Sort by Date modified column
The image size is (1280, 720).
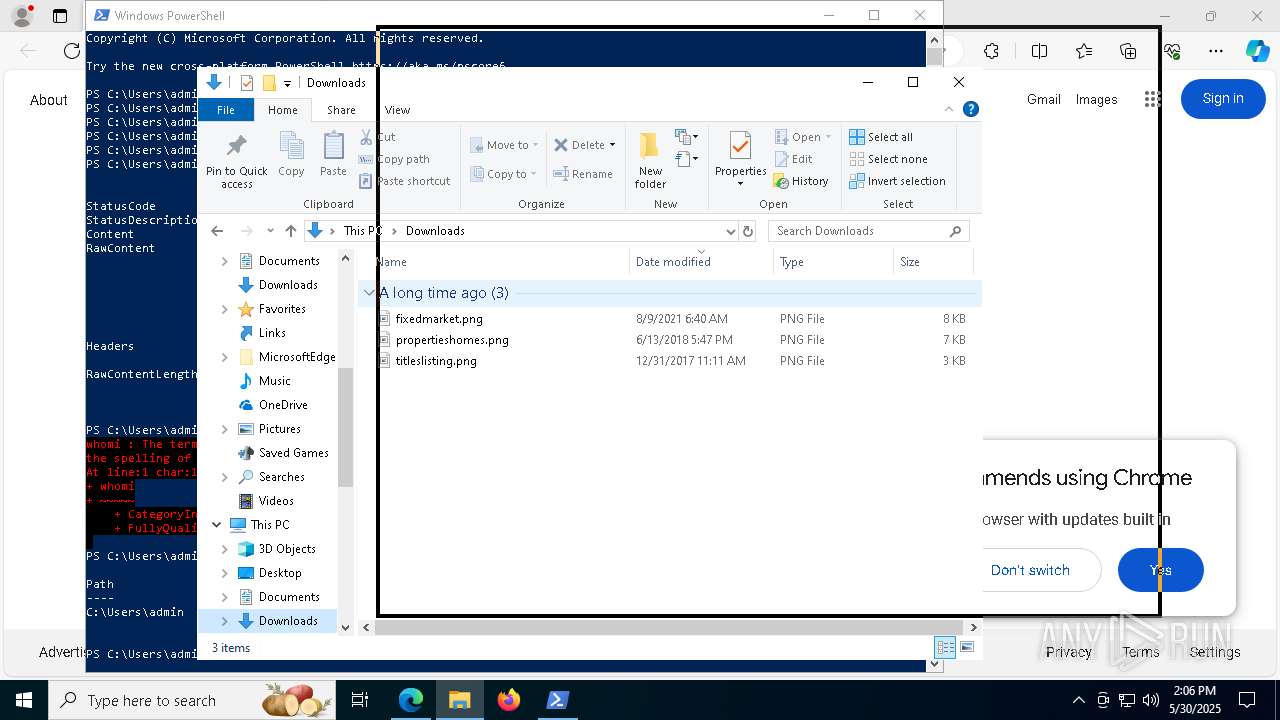[701, 262]
